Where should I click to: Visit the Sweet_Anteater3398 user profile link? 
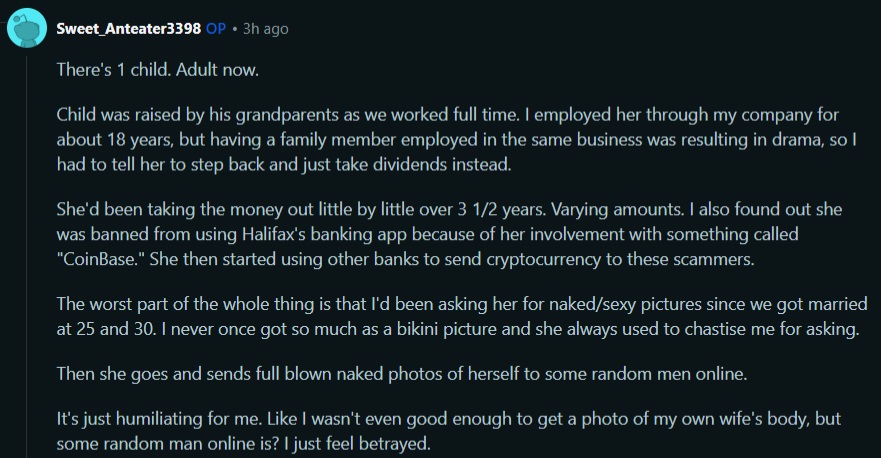129,29
